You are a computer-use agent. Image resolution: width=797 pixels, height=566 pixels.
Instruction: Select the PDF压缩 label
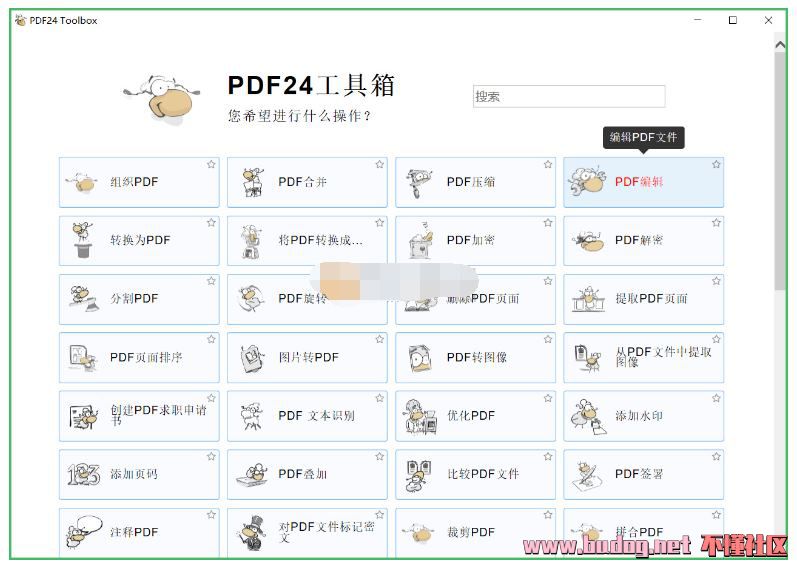point(471,182)
